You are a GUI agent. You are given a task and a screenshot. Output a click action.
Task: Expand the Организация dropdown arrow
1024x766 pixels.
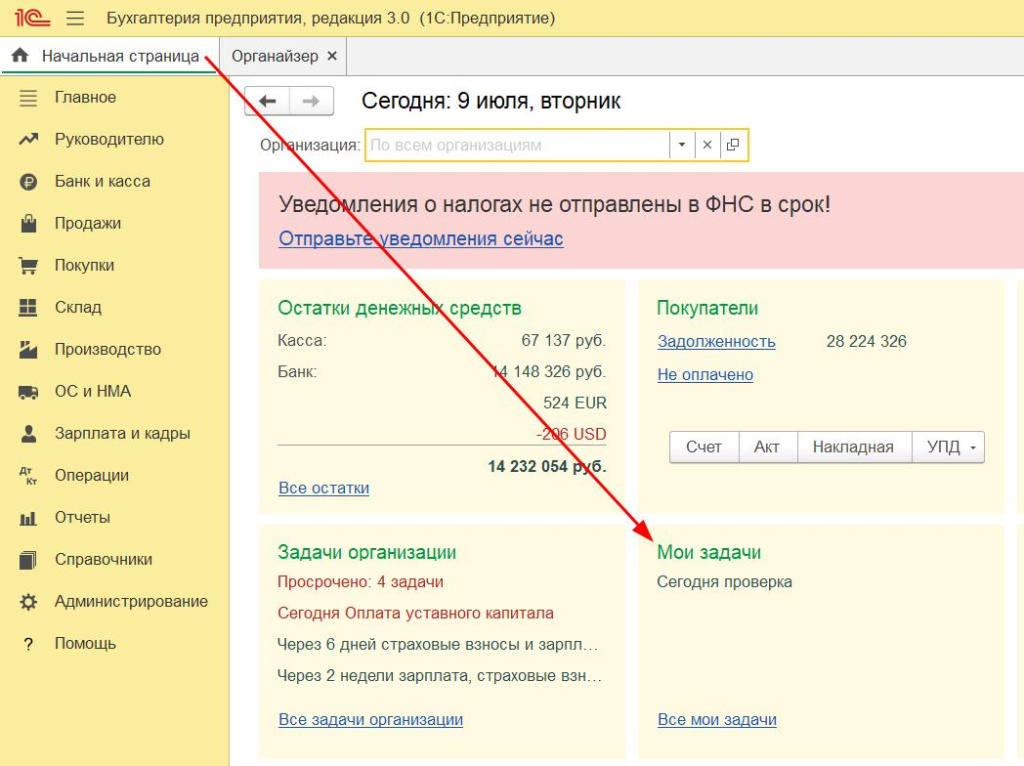[682, 145]
